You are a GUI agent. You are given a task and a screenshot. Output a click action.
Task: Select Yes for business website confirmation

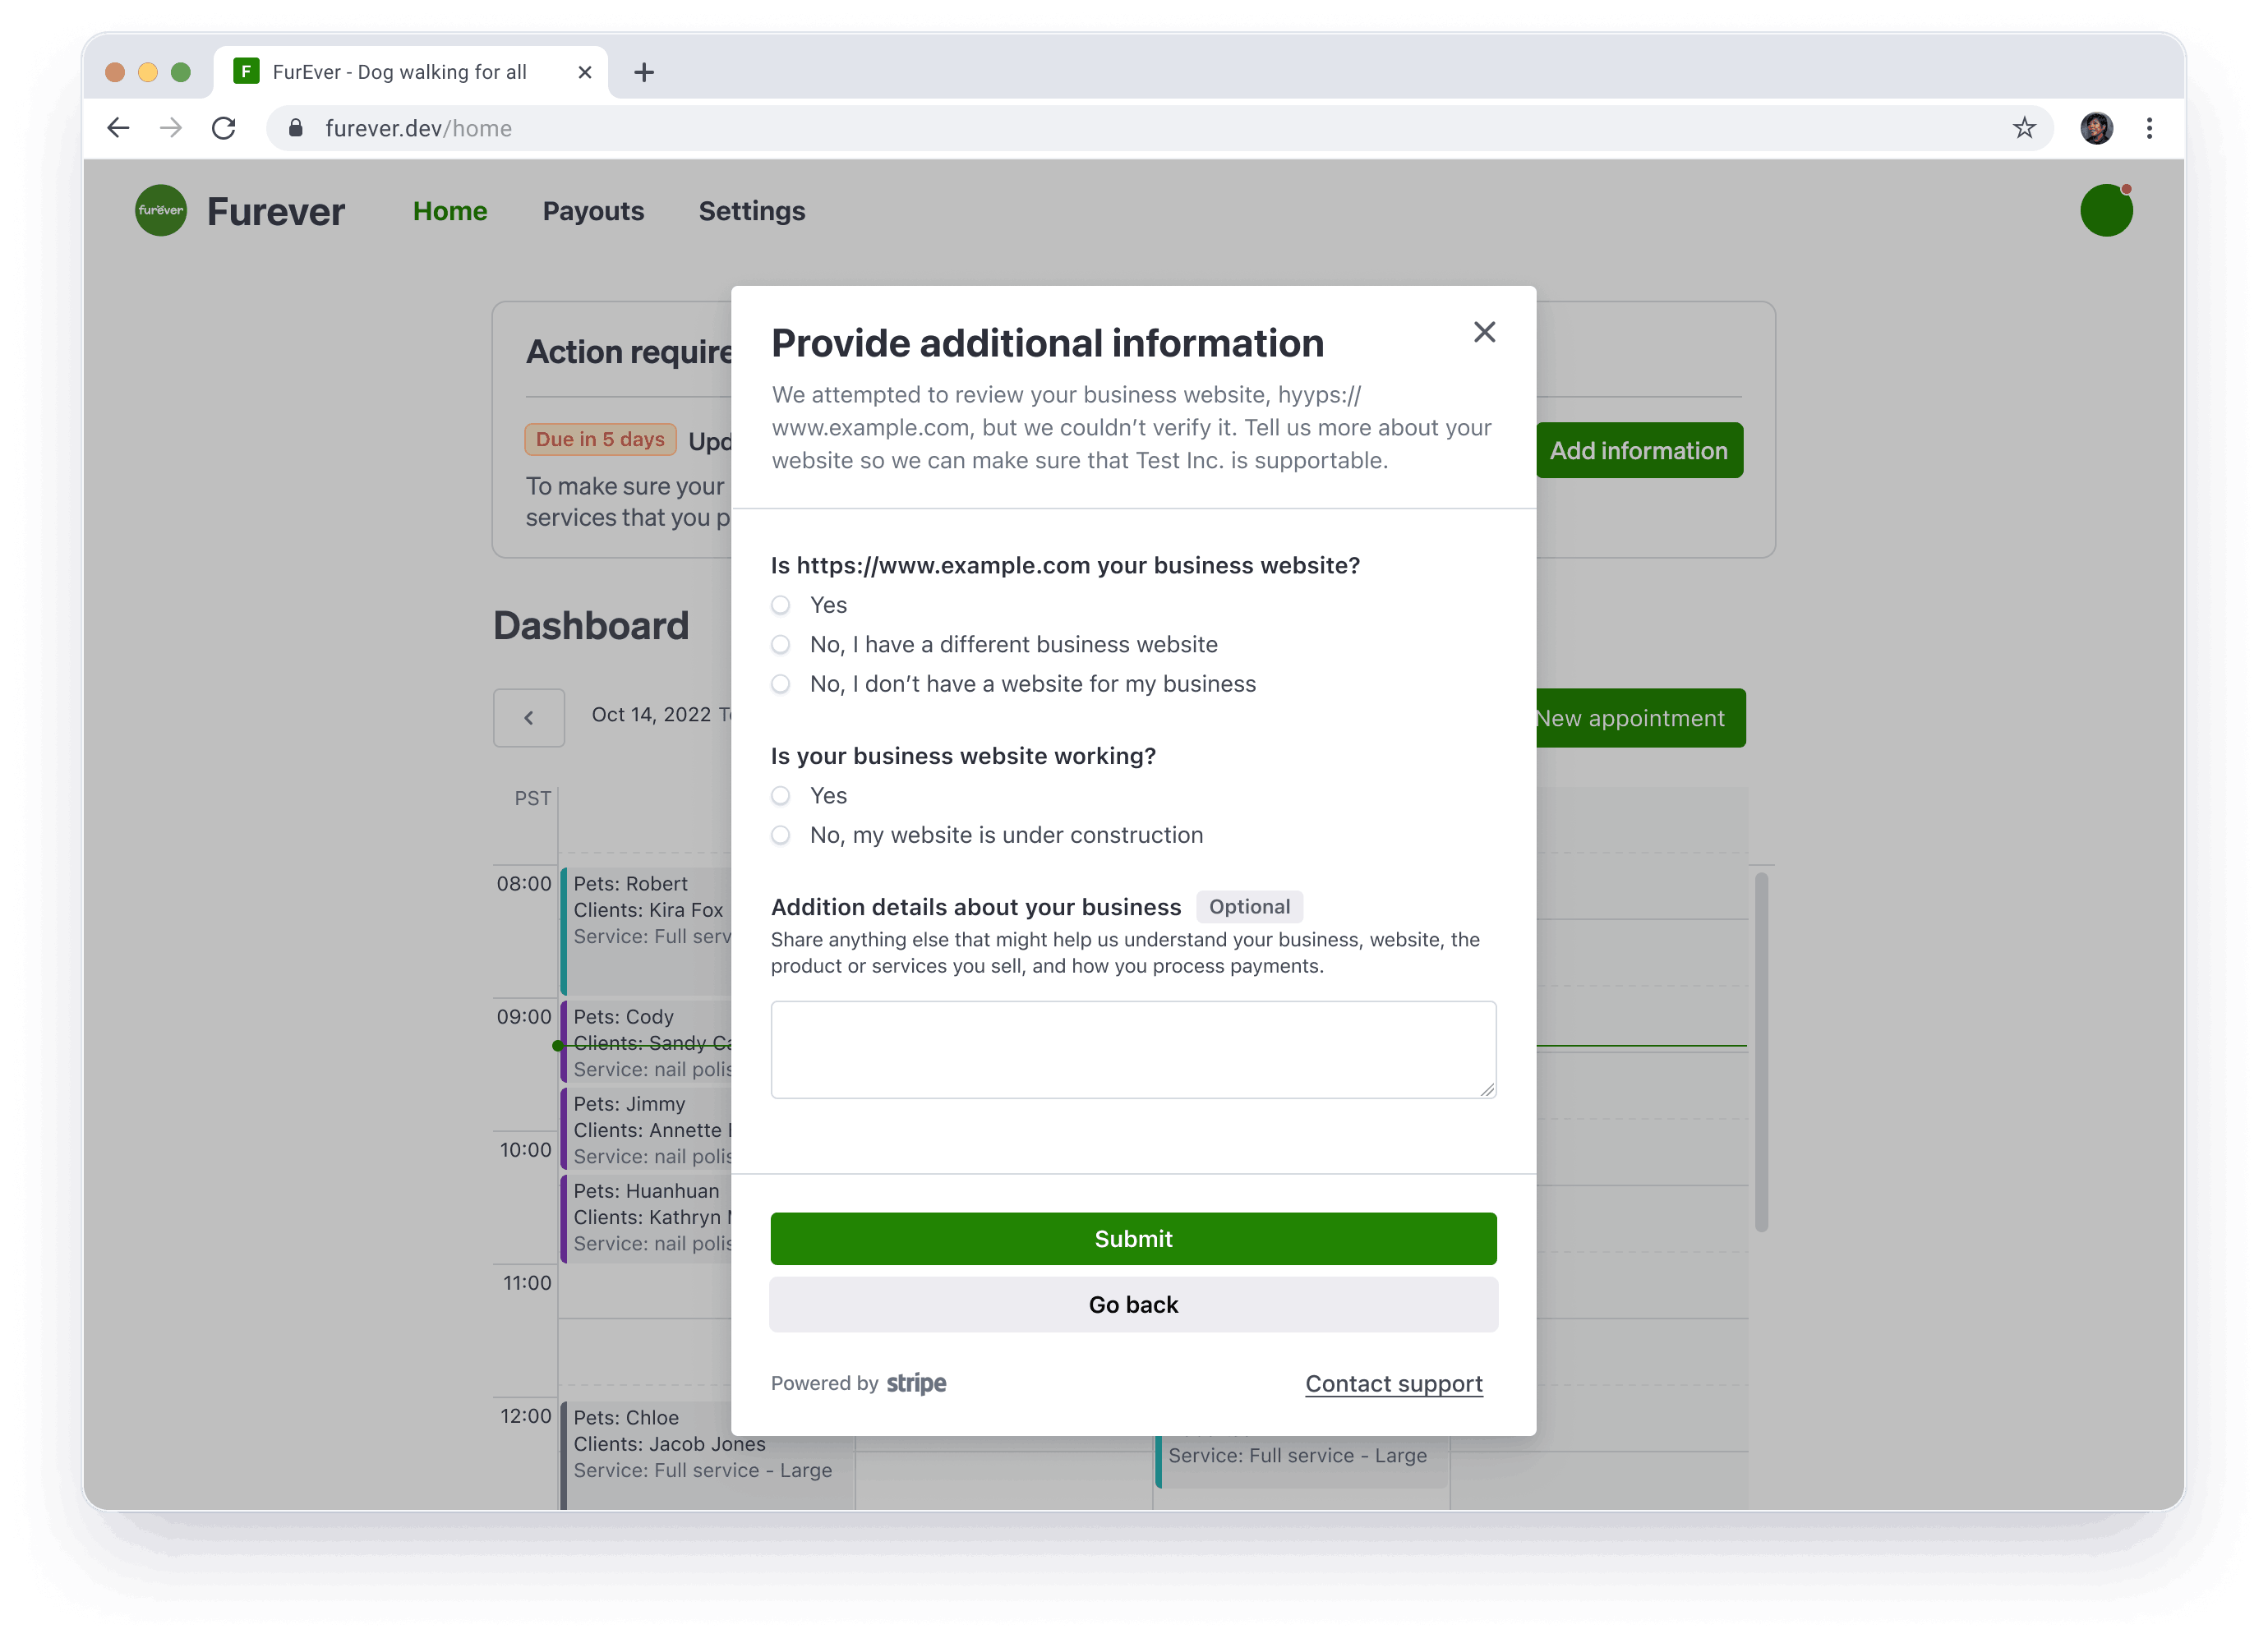click(780, 605)
